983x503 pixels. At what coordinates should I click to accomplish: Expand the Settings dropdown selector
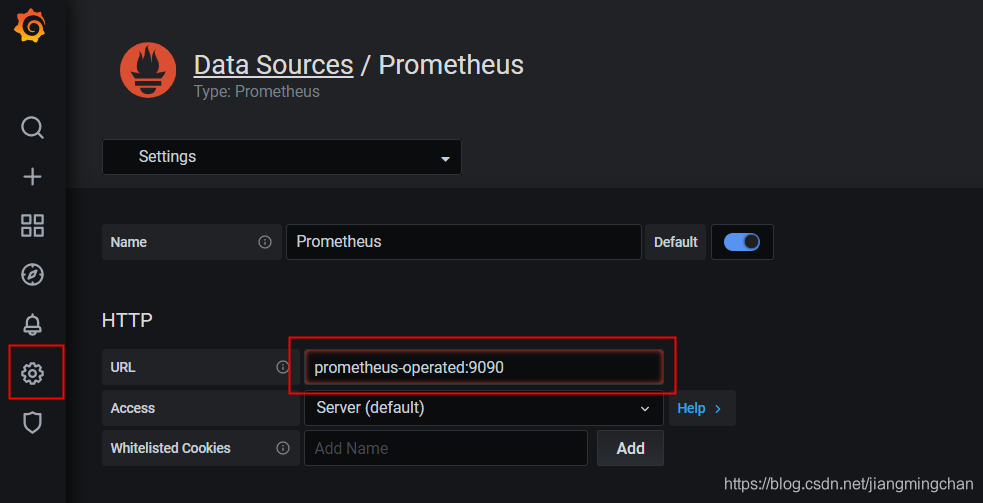[x=281, y=157]
